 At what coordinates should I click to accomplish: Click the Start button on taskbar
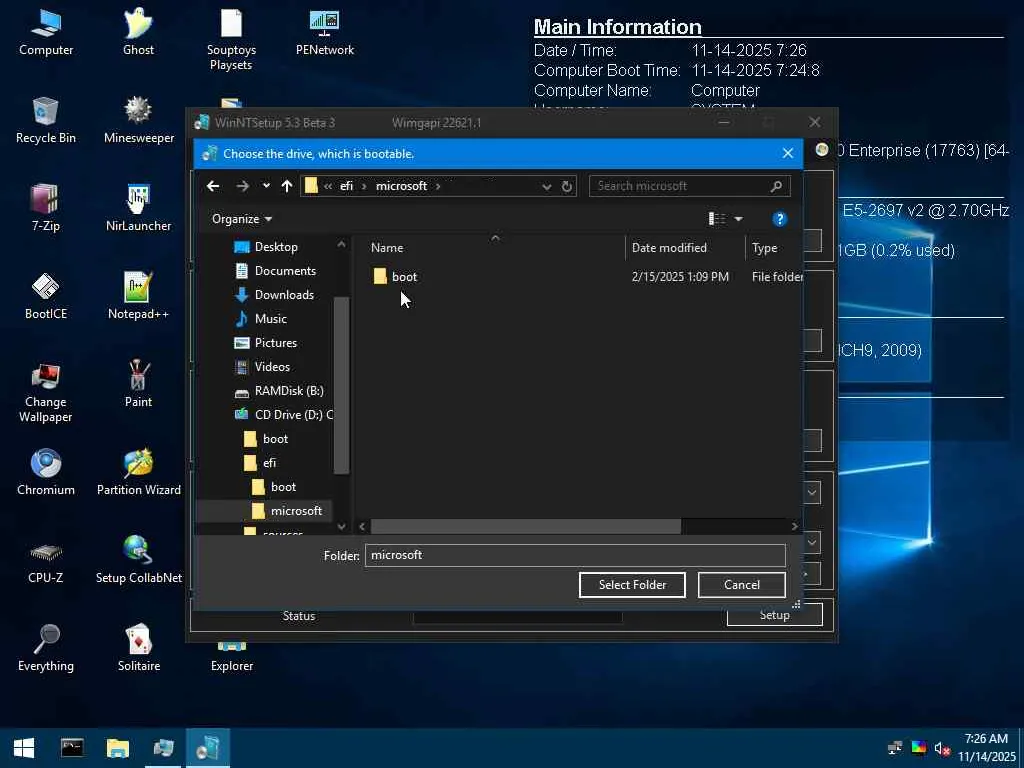23,748
